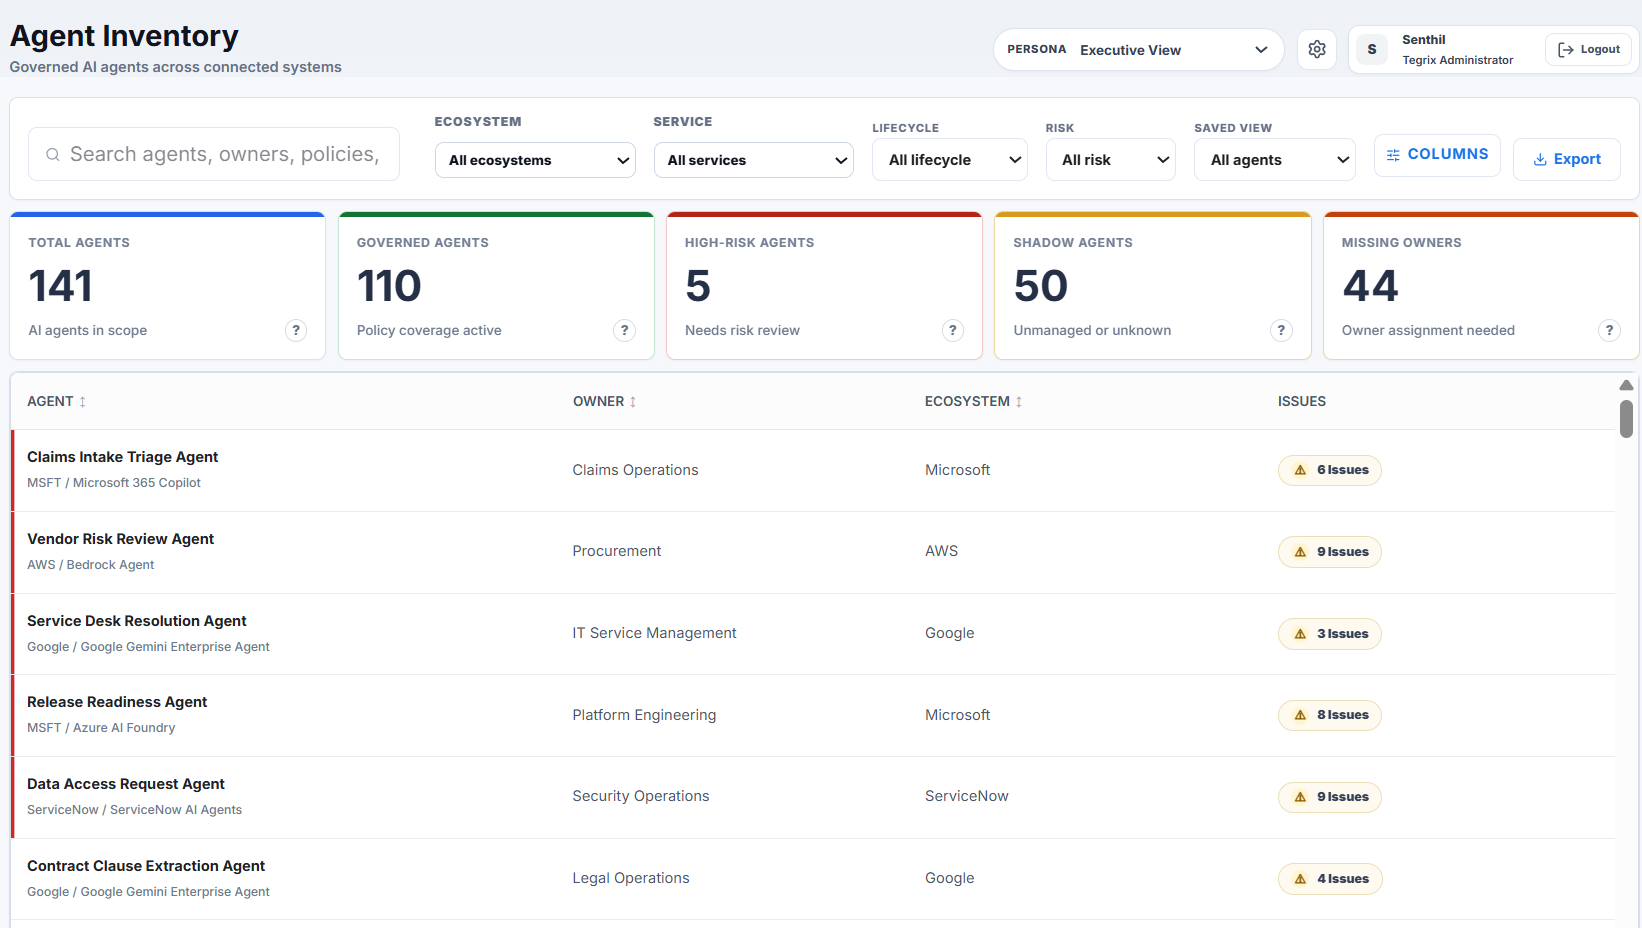
Task: Sort by Agent column sort icon
Action: (83, 402)
